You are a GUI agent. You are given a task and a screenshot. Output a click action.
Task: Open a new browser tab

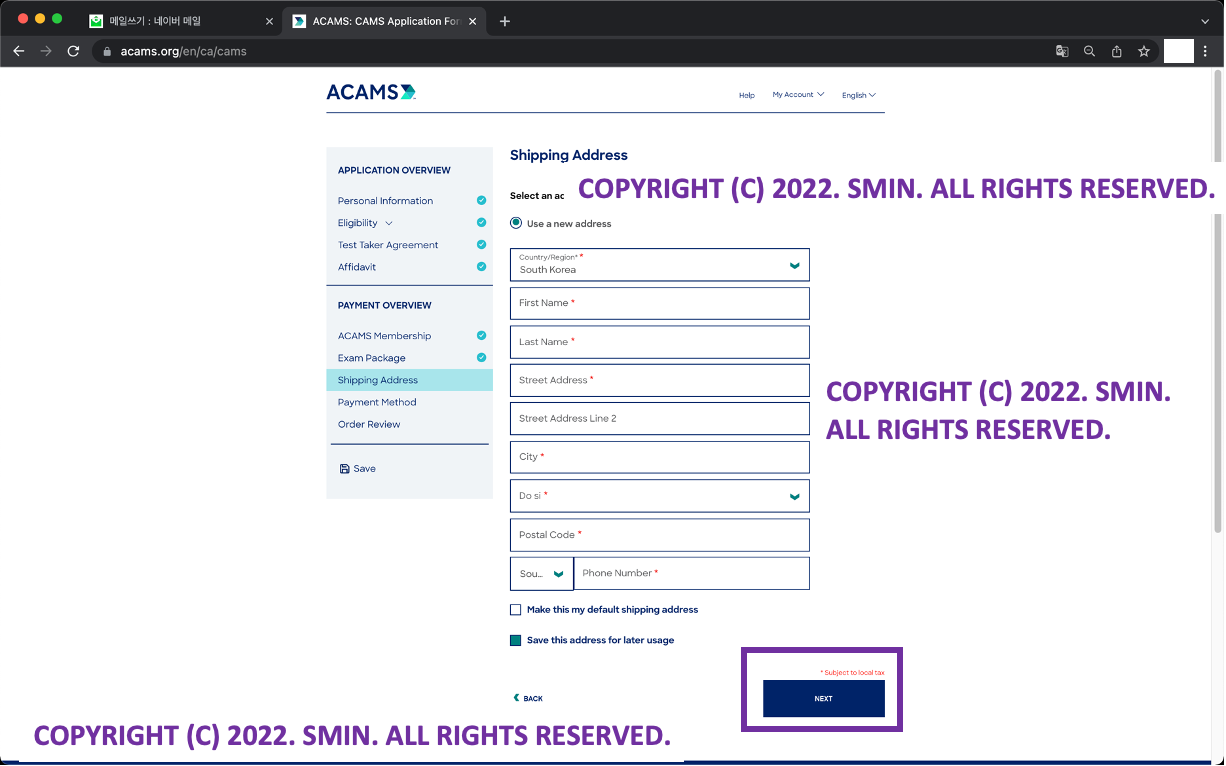(x=504, y=21)
